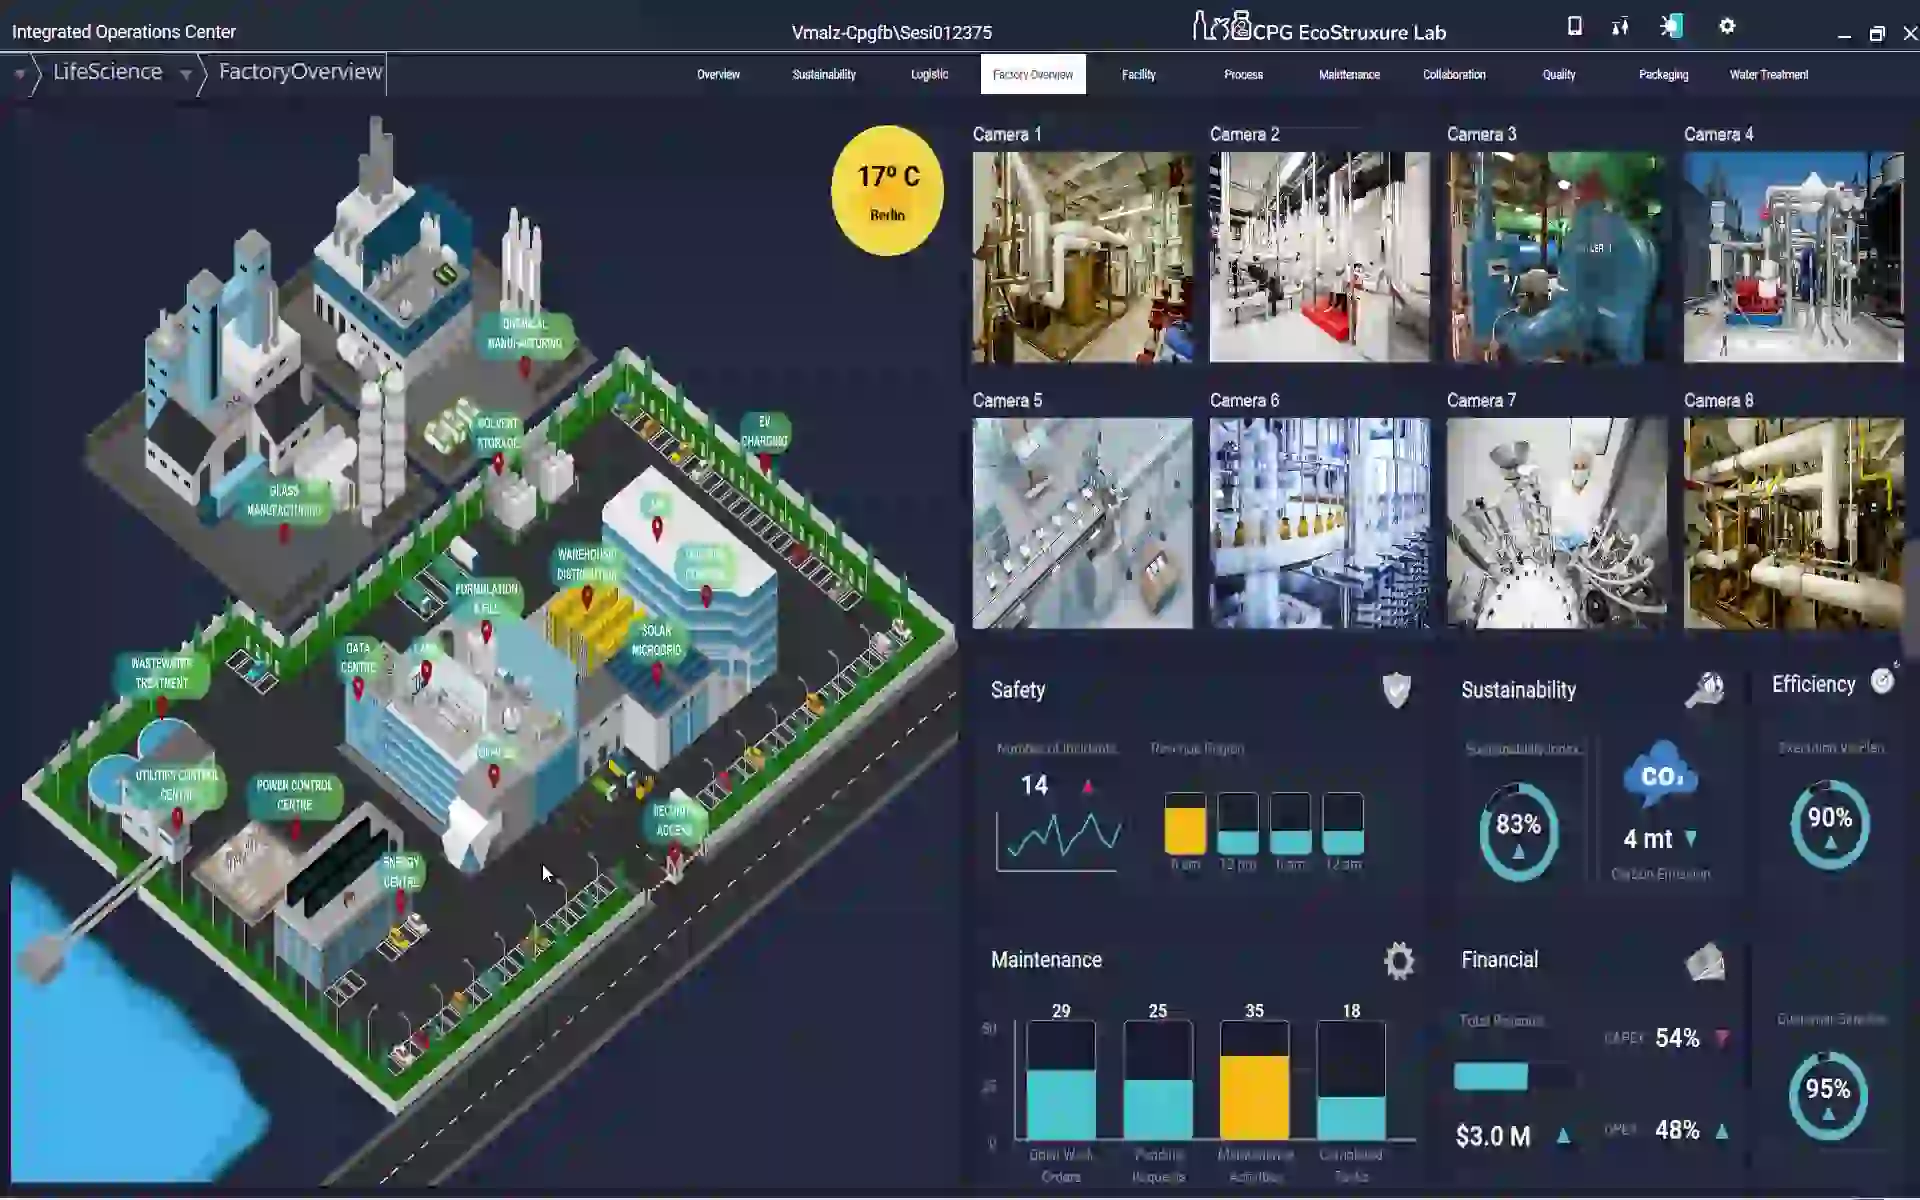This screenshot has height=1200, width=1920.
Task: Click the 95% customer gauge
Action: 1828,1096
